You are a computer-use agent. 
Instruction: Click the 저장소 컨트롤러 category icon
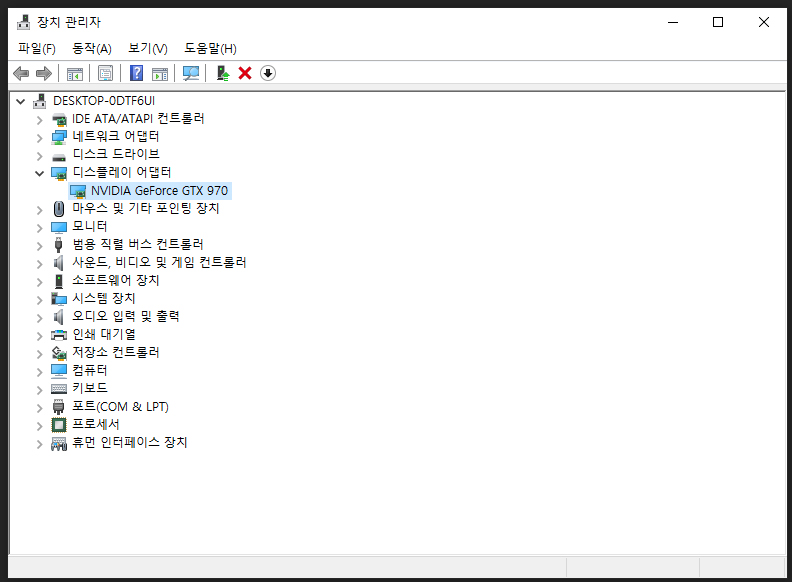(59, 353)
